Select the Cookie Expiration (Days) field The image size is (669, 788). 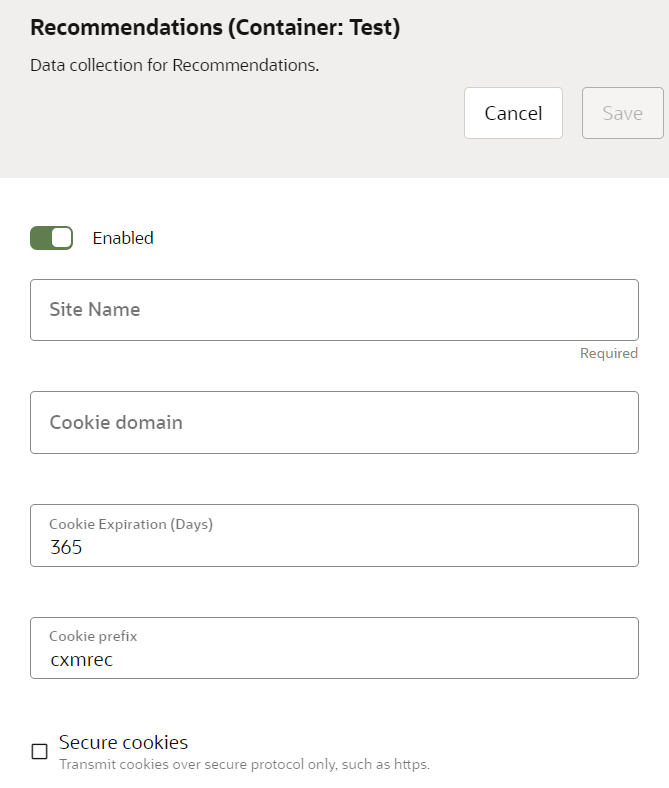pos(334,536)
